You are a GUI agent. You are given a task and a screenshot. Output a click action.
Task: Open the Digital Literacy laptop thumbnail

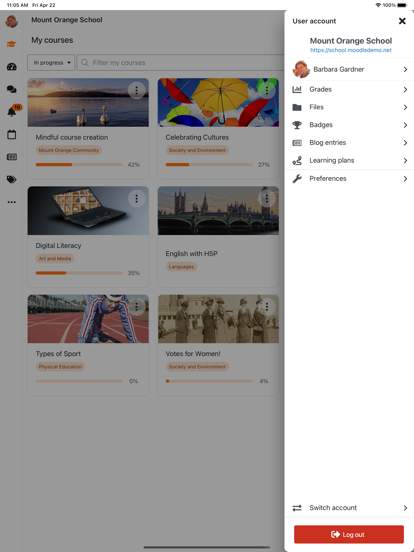tap(88, 211)
